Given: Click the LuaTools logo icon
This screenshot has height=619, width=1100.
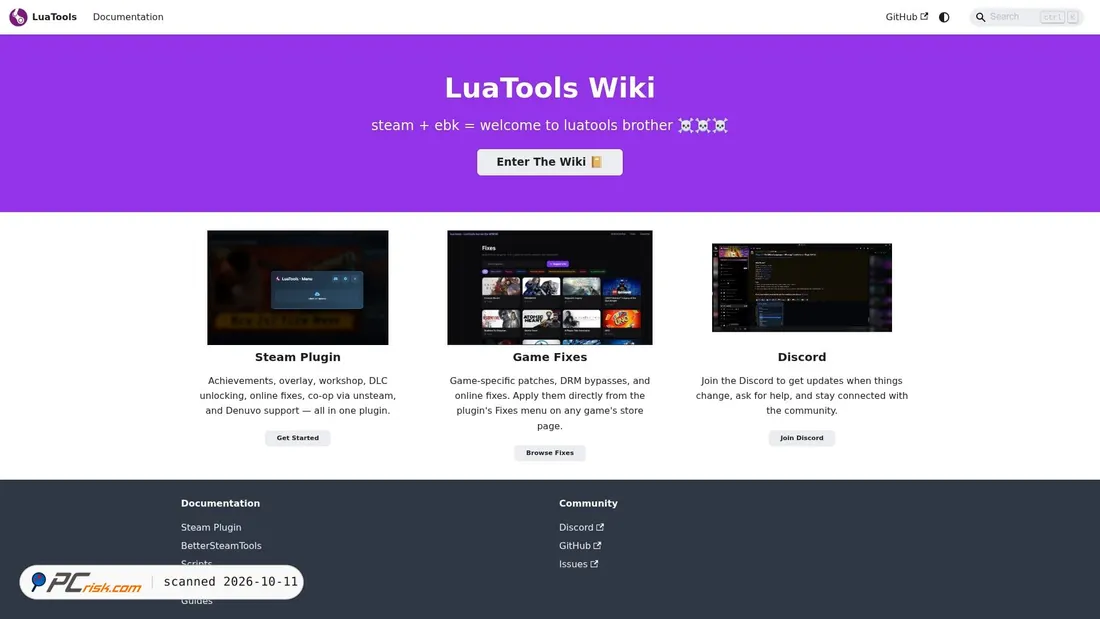Looking at the screenshot, I should pyautogui.click(x=18, y=17).
